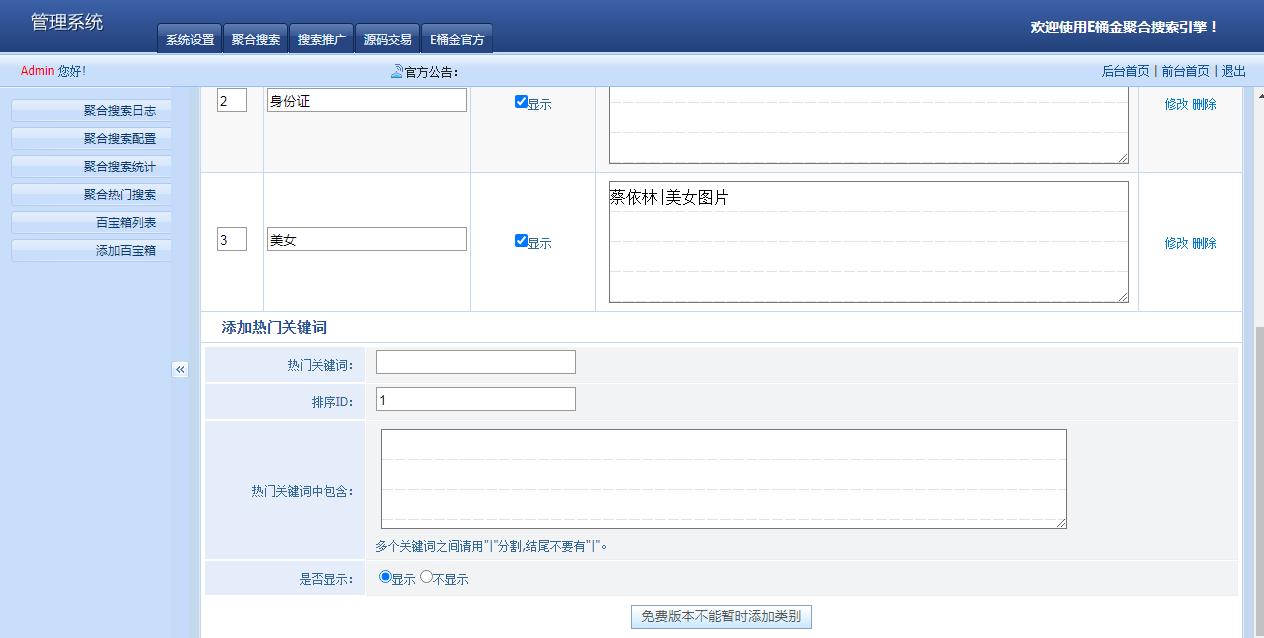Click the 排序ID input field
1264x638 pixels.
coord(476,399)
